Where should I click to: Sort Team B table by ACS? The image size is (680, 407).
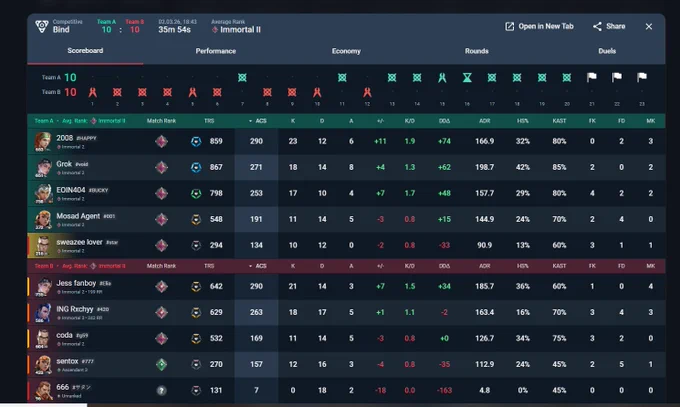pyautogui.click(x=258, y=266)
